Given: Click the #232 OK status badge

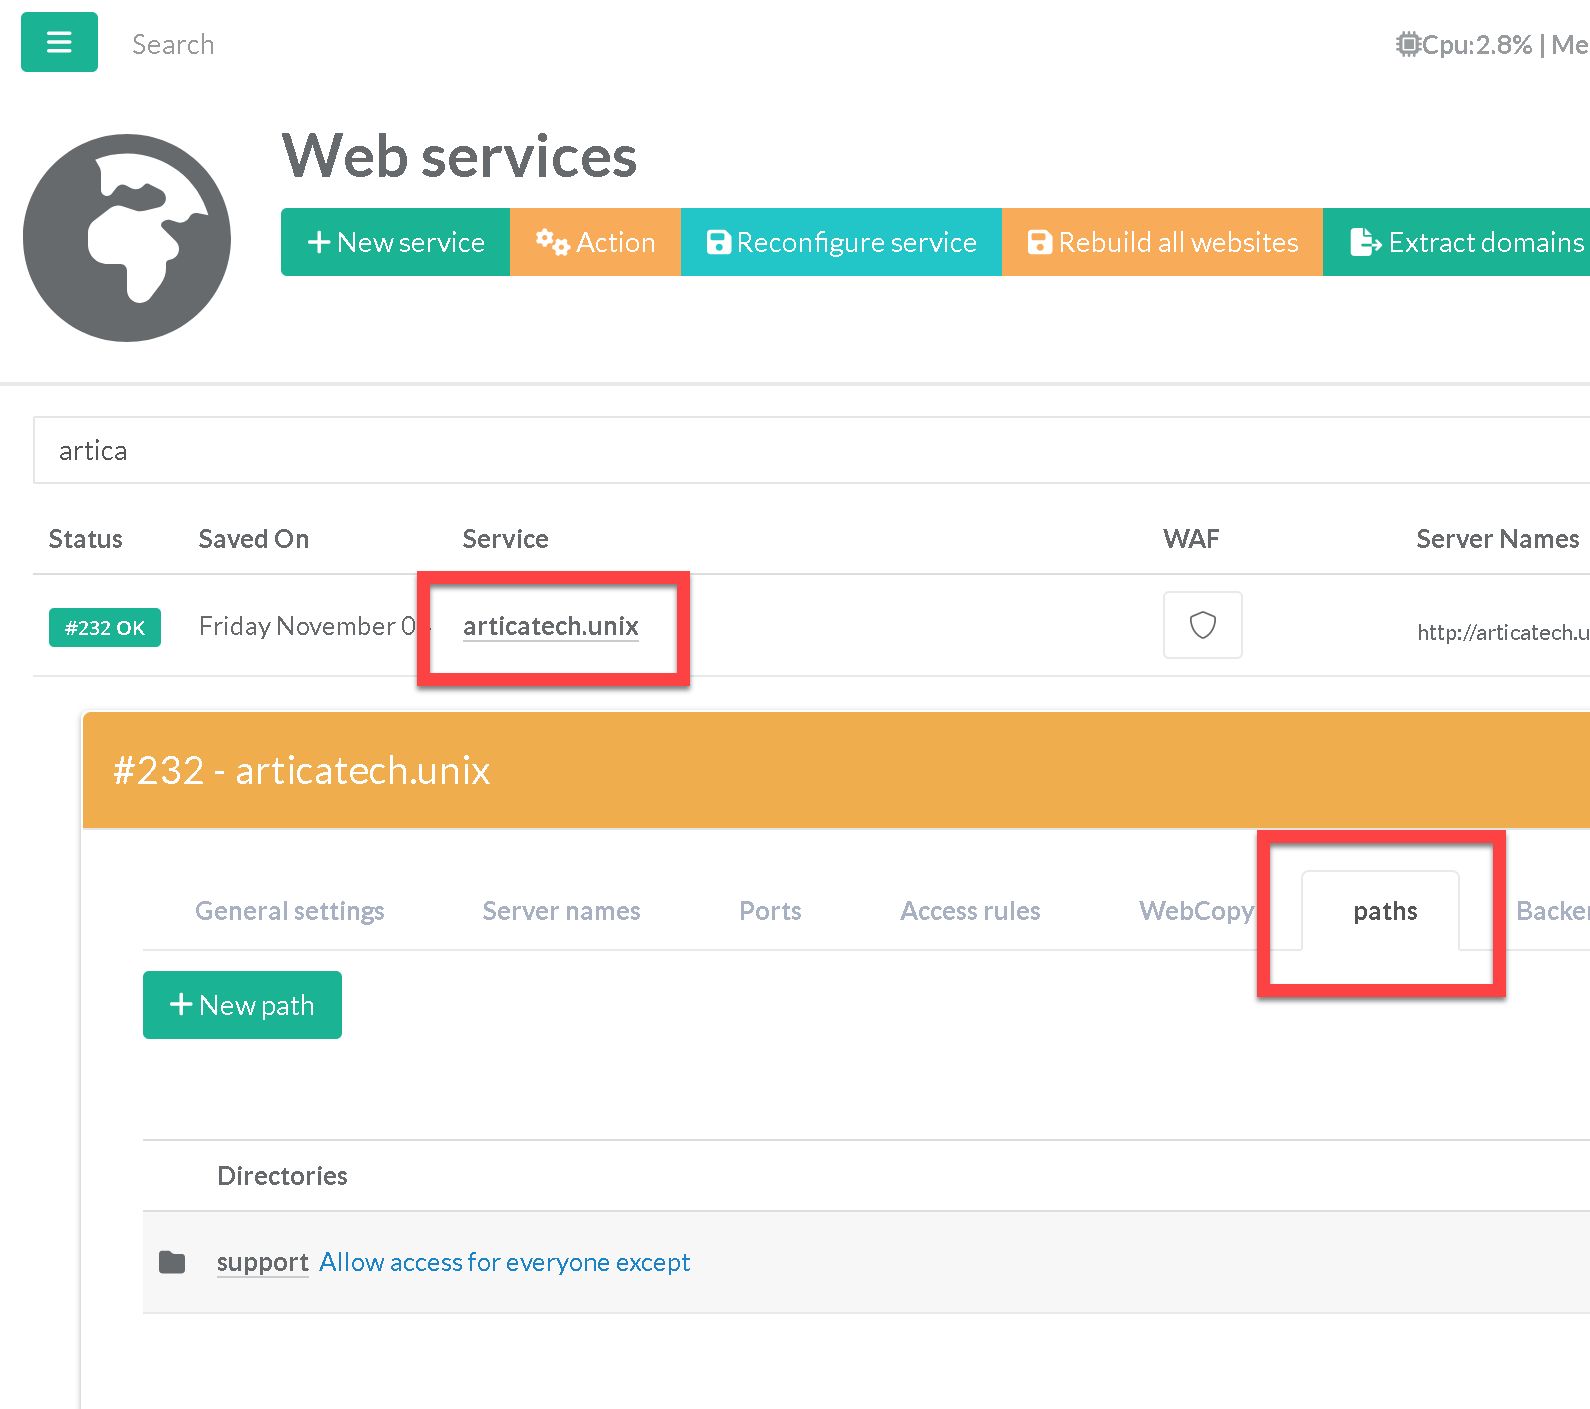Looking at the screenshot, I should point(105,628).
